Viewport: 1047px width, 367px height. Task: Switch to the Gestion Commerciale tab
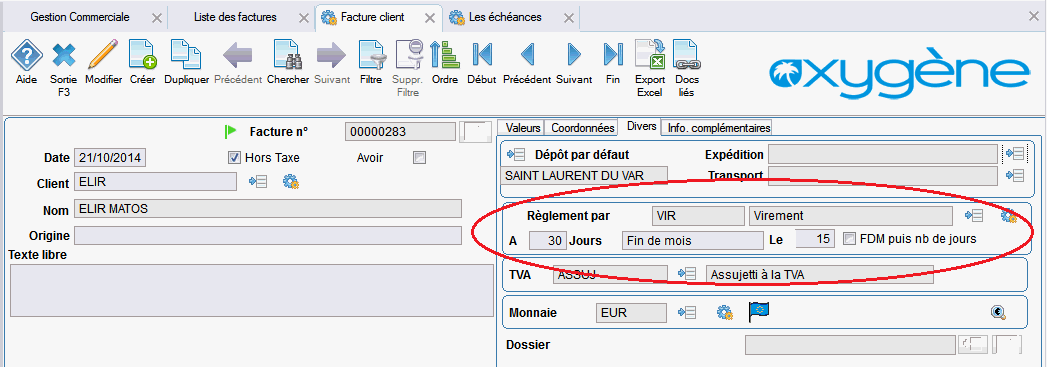(x=79, y=17)
